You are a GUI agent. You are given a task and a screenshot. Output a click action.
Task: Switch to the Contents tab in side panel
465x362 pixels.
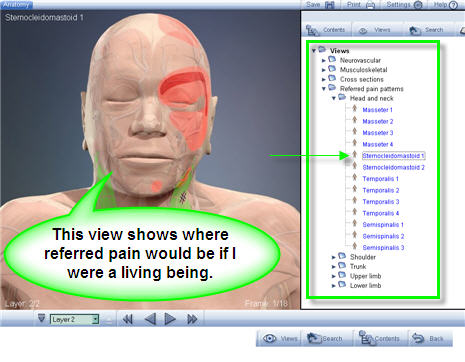(326, 30)
